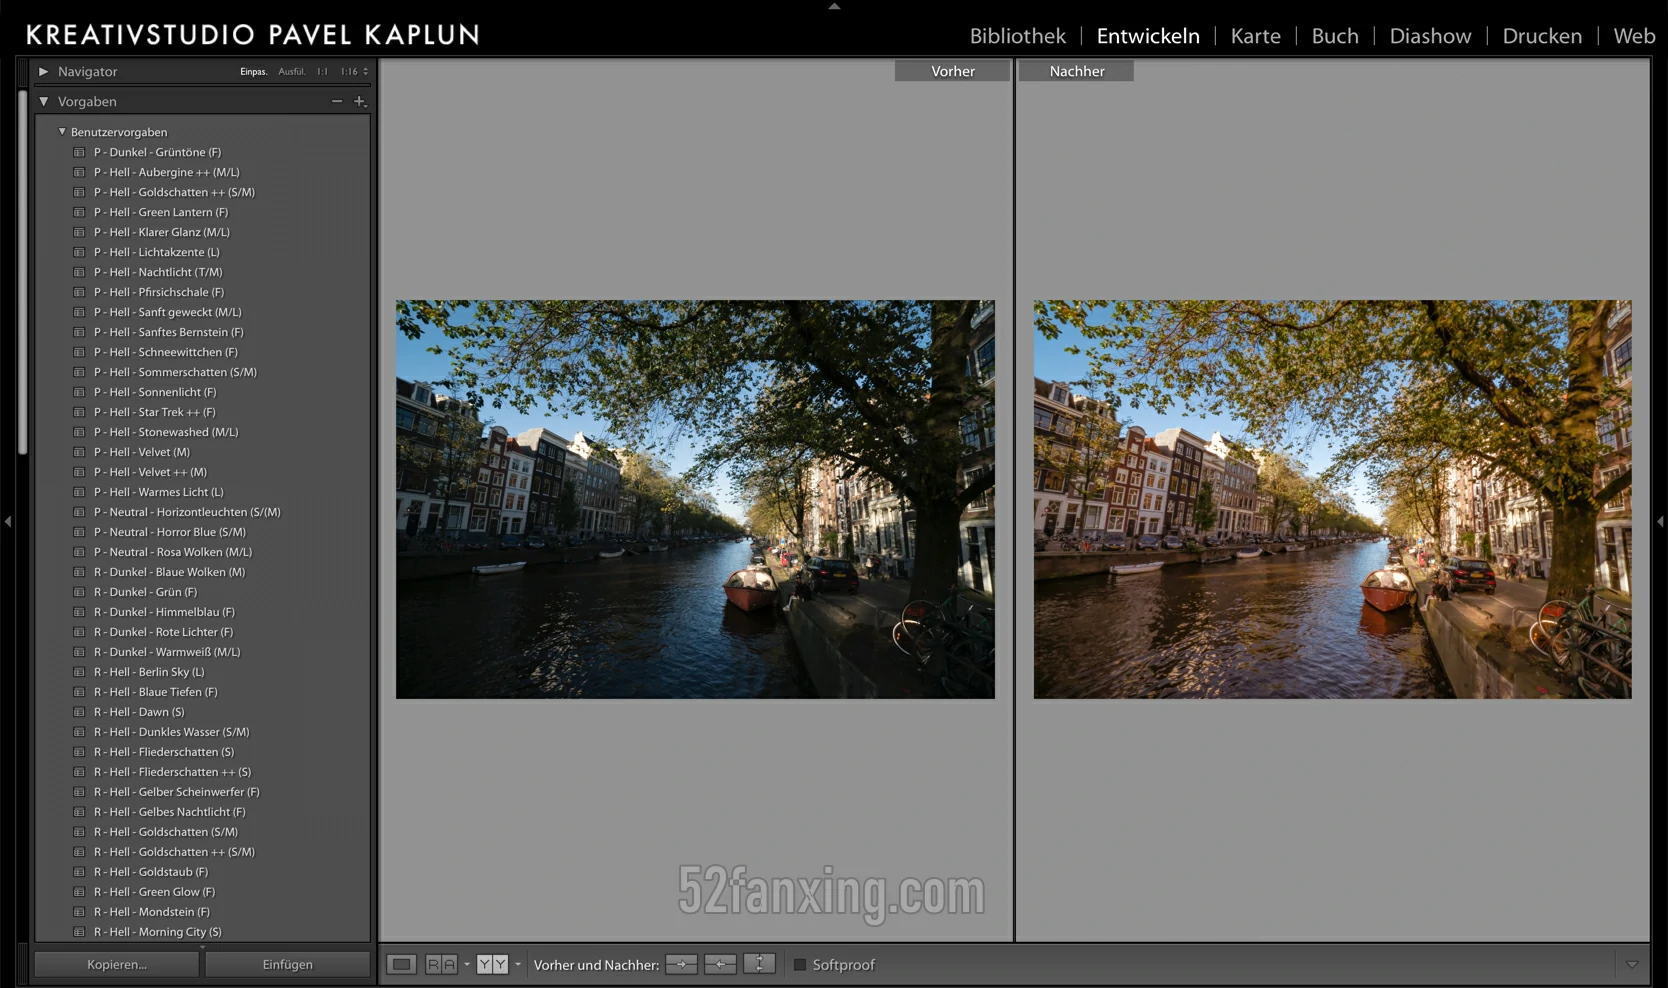Screen dimensions: 1668x988
Task: Click the left panel collapse arrow
Action: [8, 521]
